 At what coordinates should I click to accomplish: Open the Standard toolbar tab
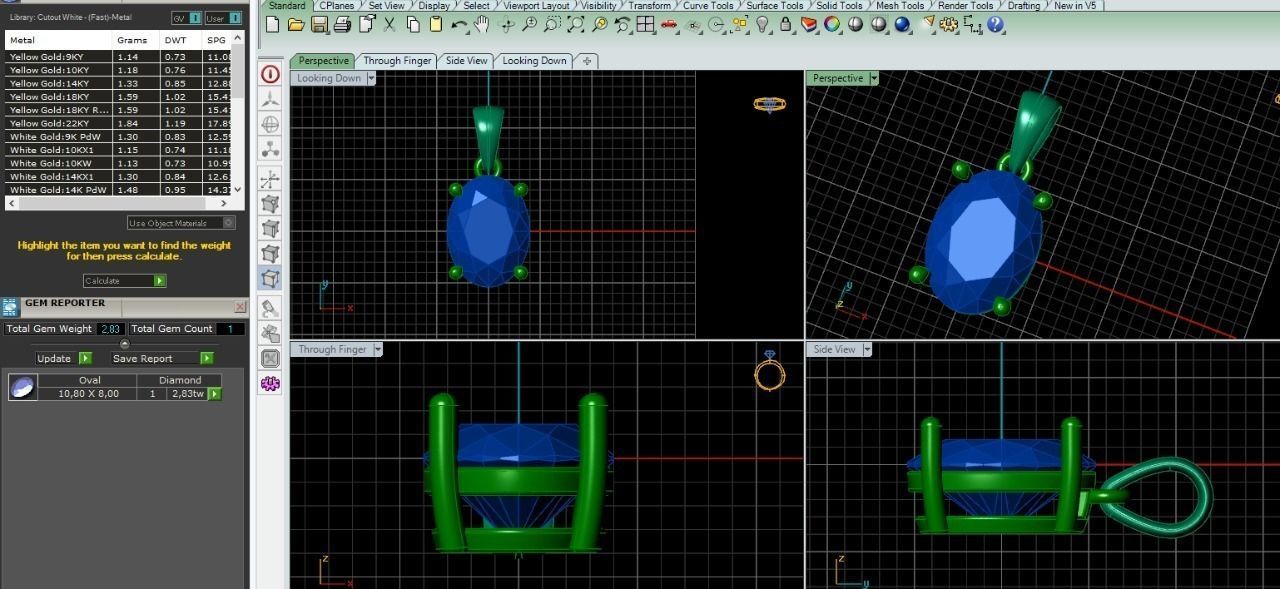[287, 6]
